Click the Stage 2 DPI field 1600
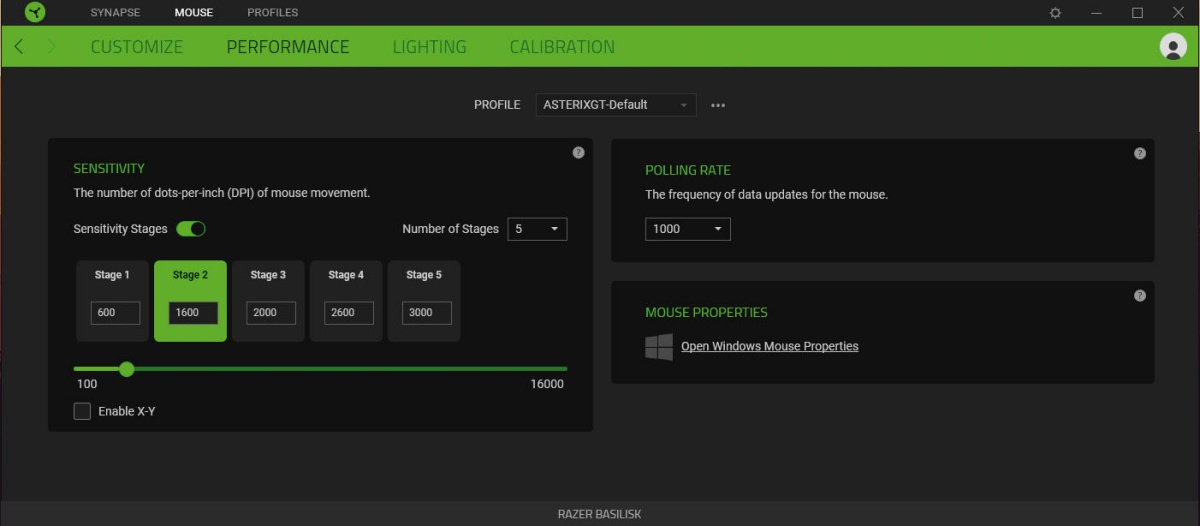 193,312
